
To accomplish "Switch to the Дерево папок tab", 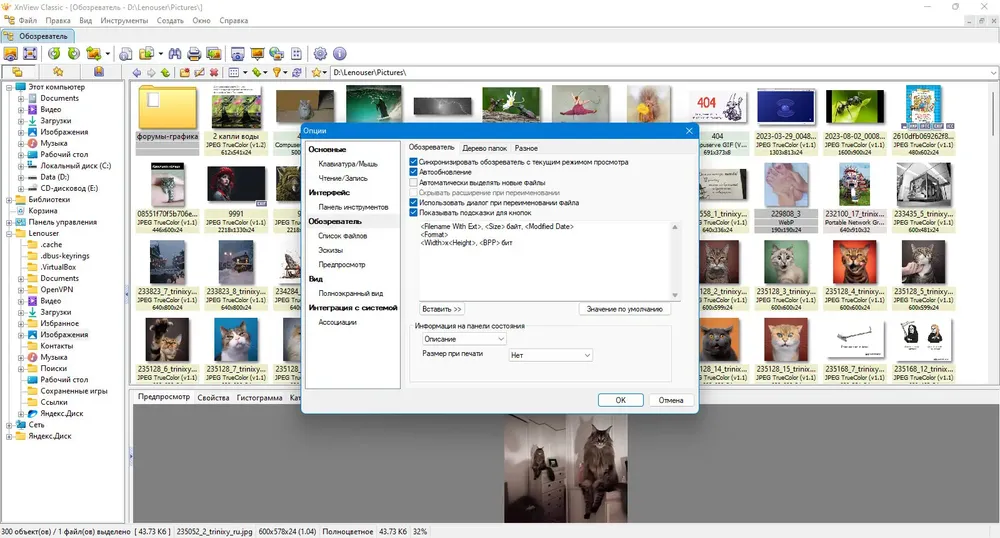I will 485,148.
